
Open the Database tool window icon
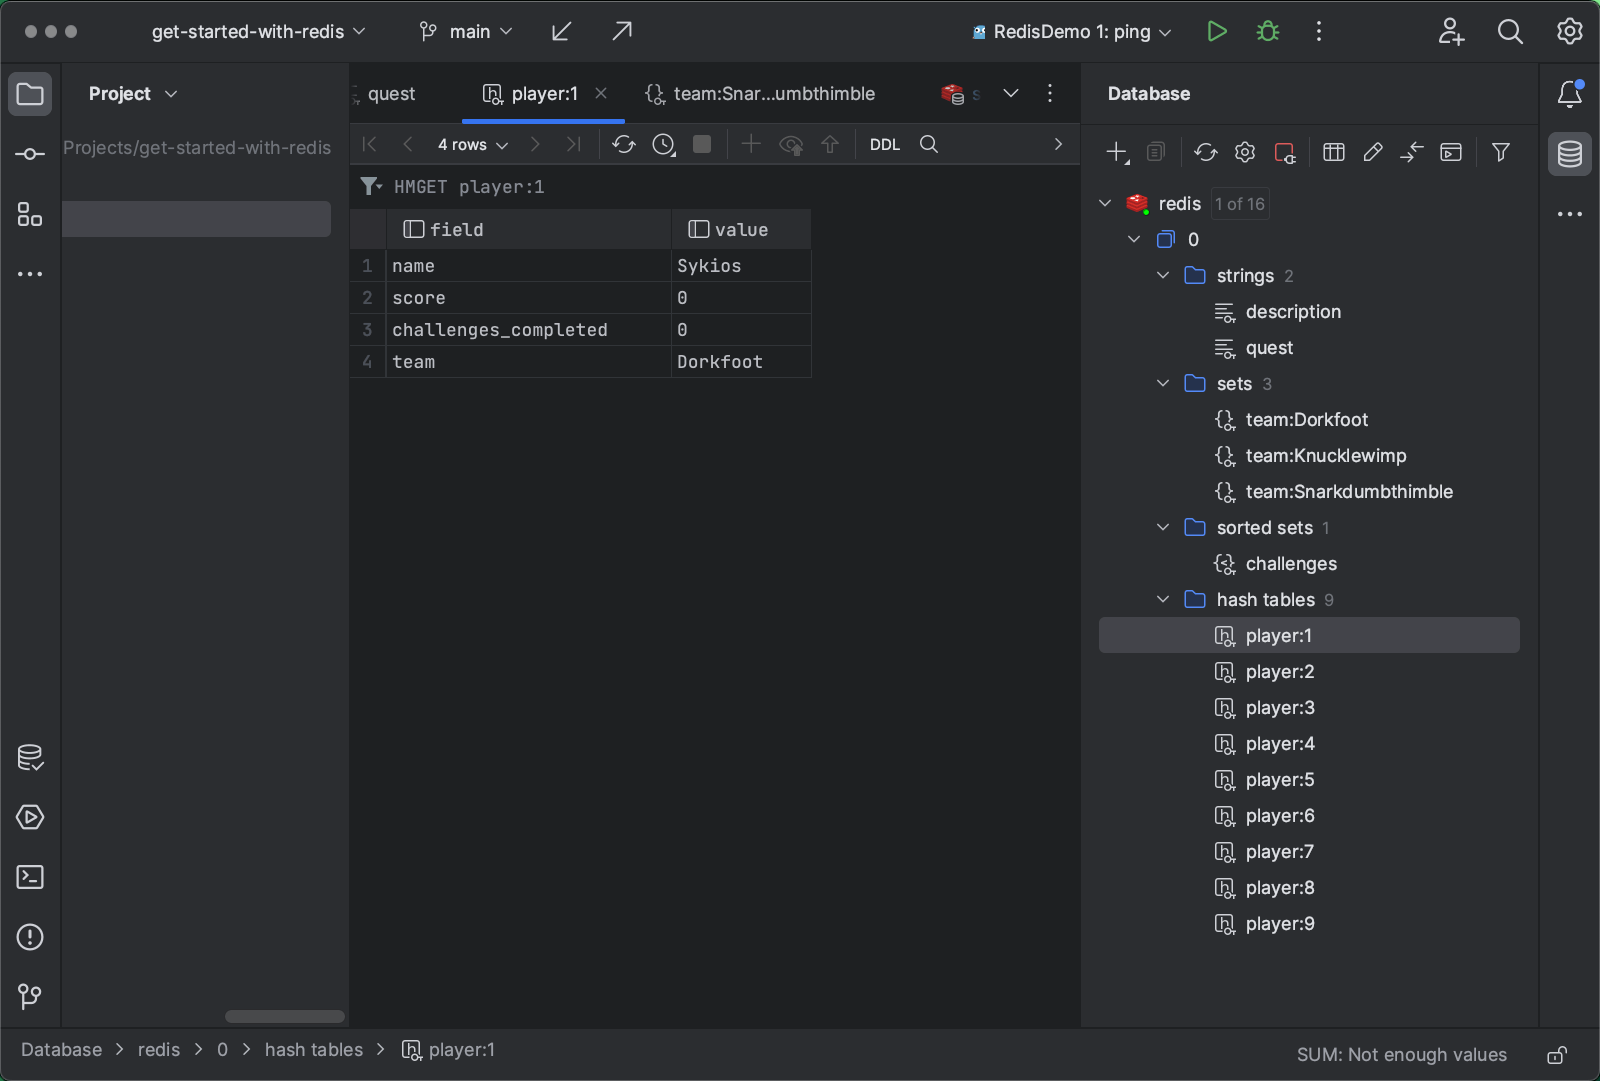(x=1569, y=154)
